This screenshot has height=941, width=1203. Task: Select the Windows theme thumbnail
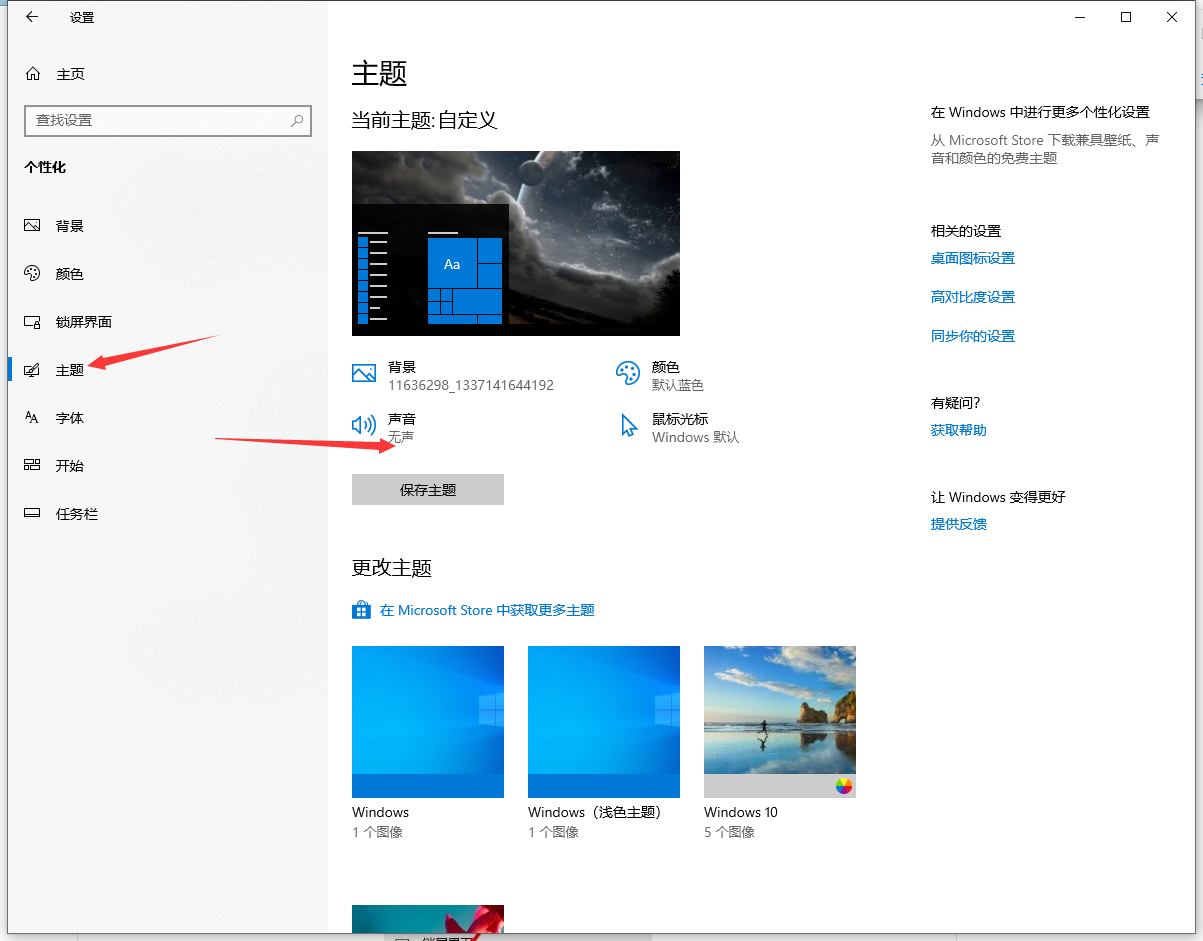pos(428,722)
